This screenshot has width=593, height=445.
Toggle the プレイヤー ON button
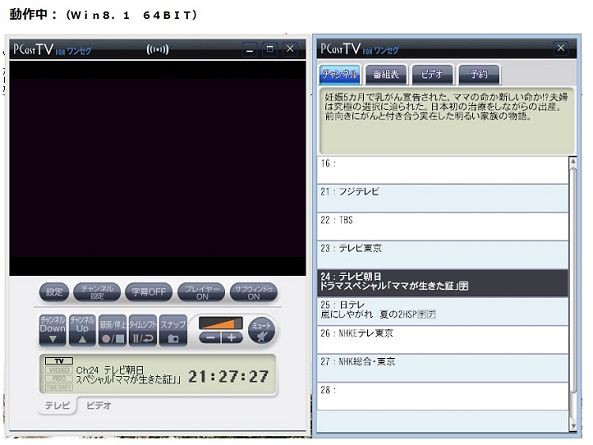tap(201, 292)
